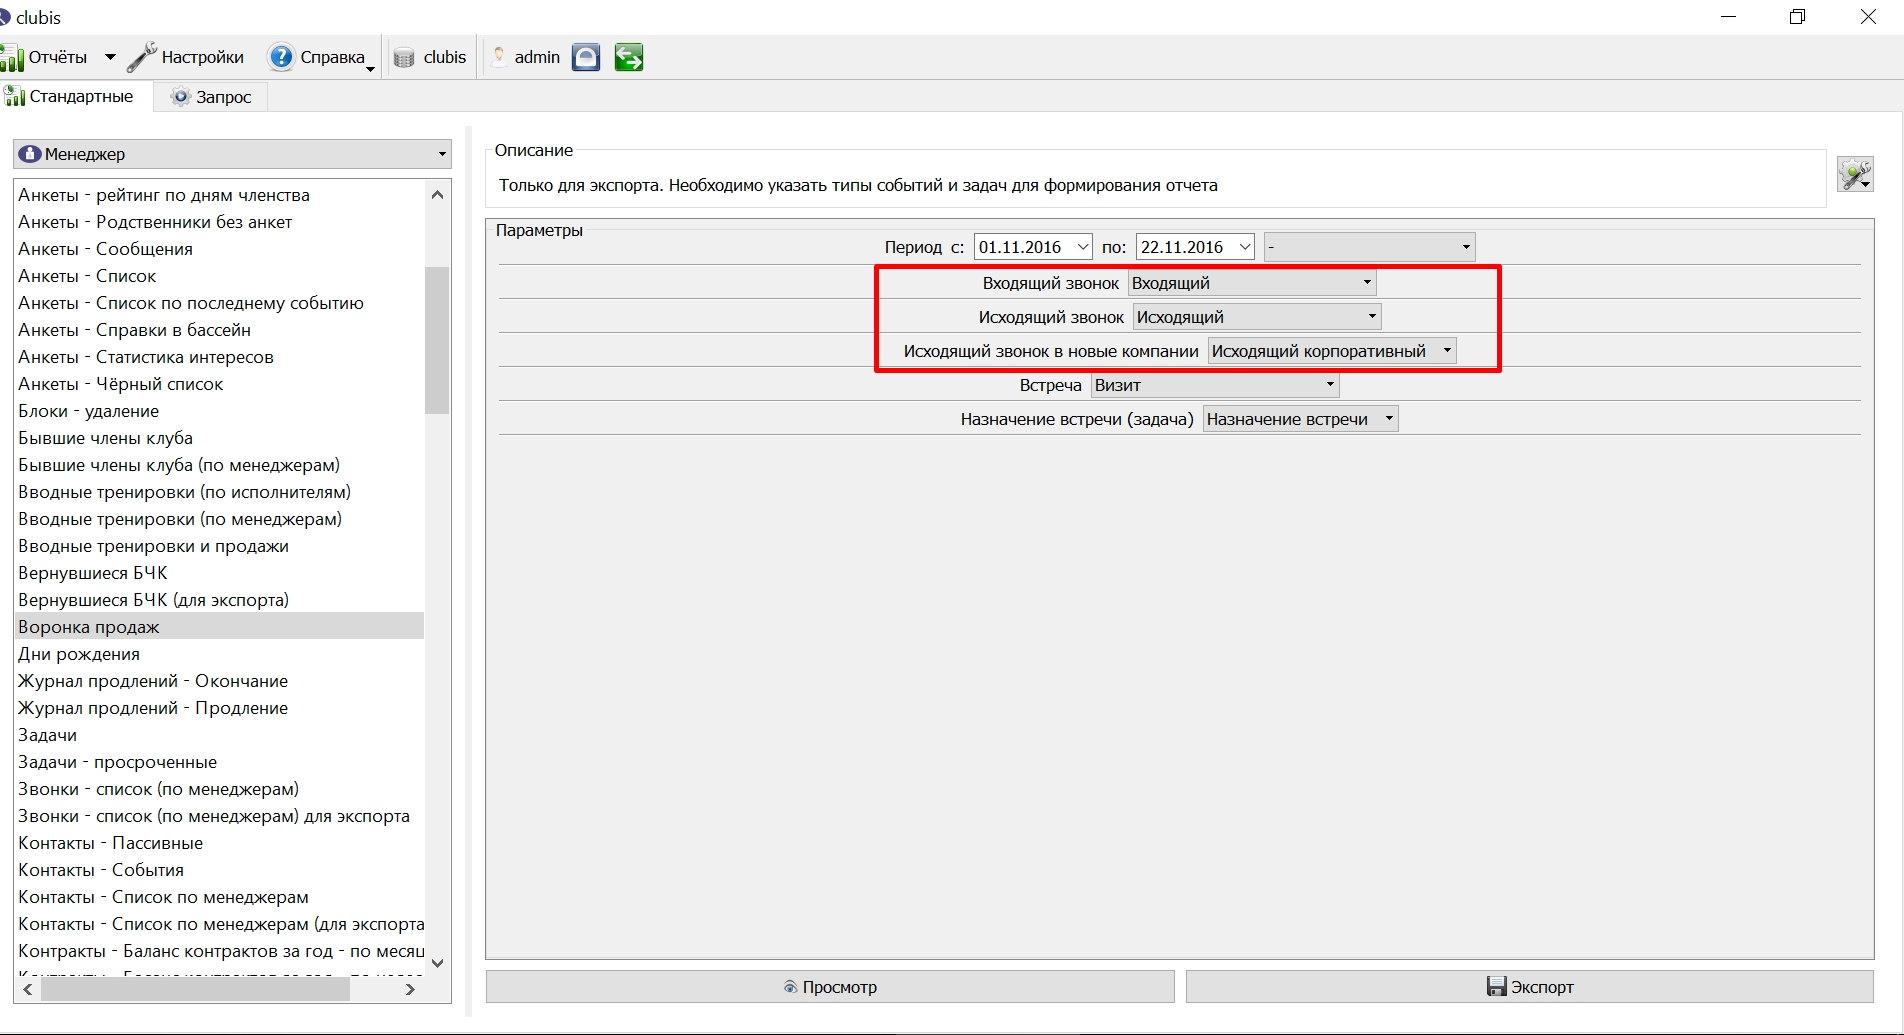
Task: Click the green switch arrows icon
Action: [629, 57]
